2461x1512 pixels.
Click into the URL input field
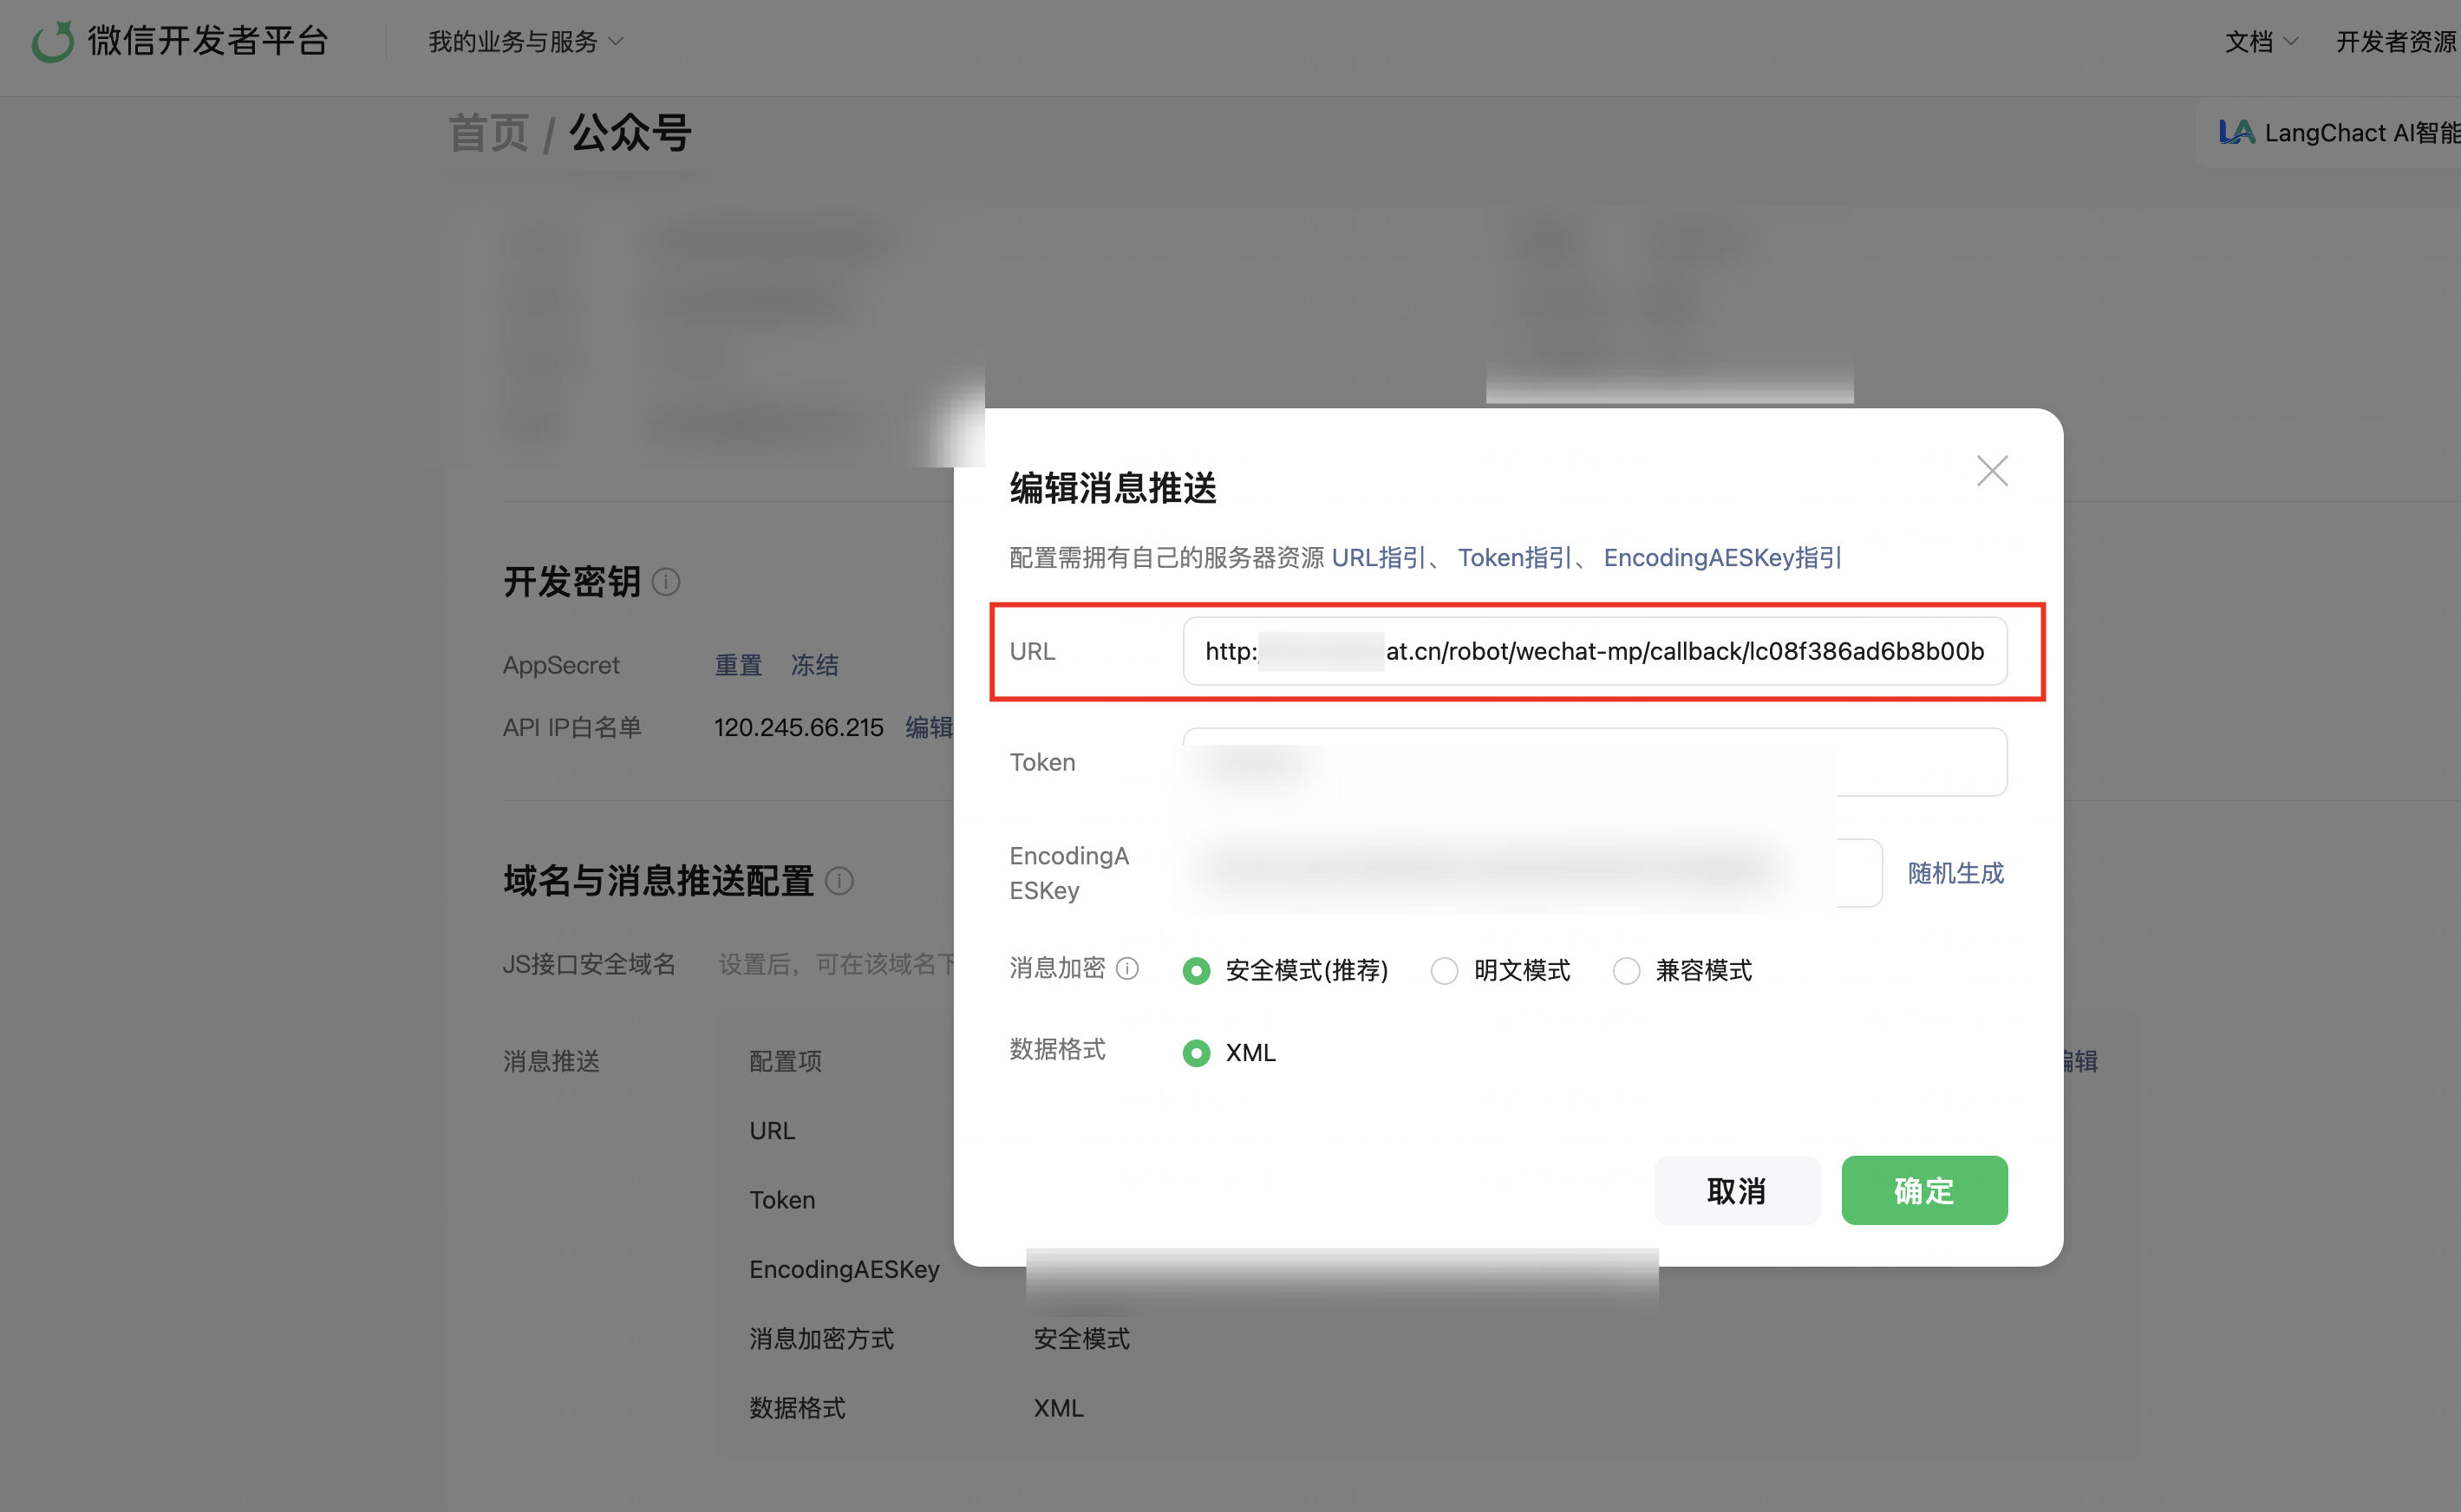(1594, 651)
